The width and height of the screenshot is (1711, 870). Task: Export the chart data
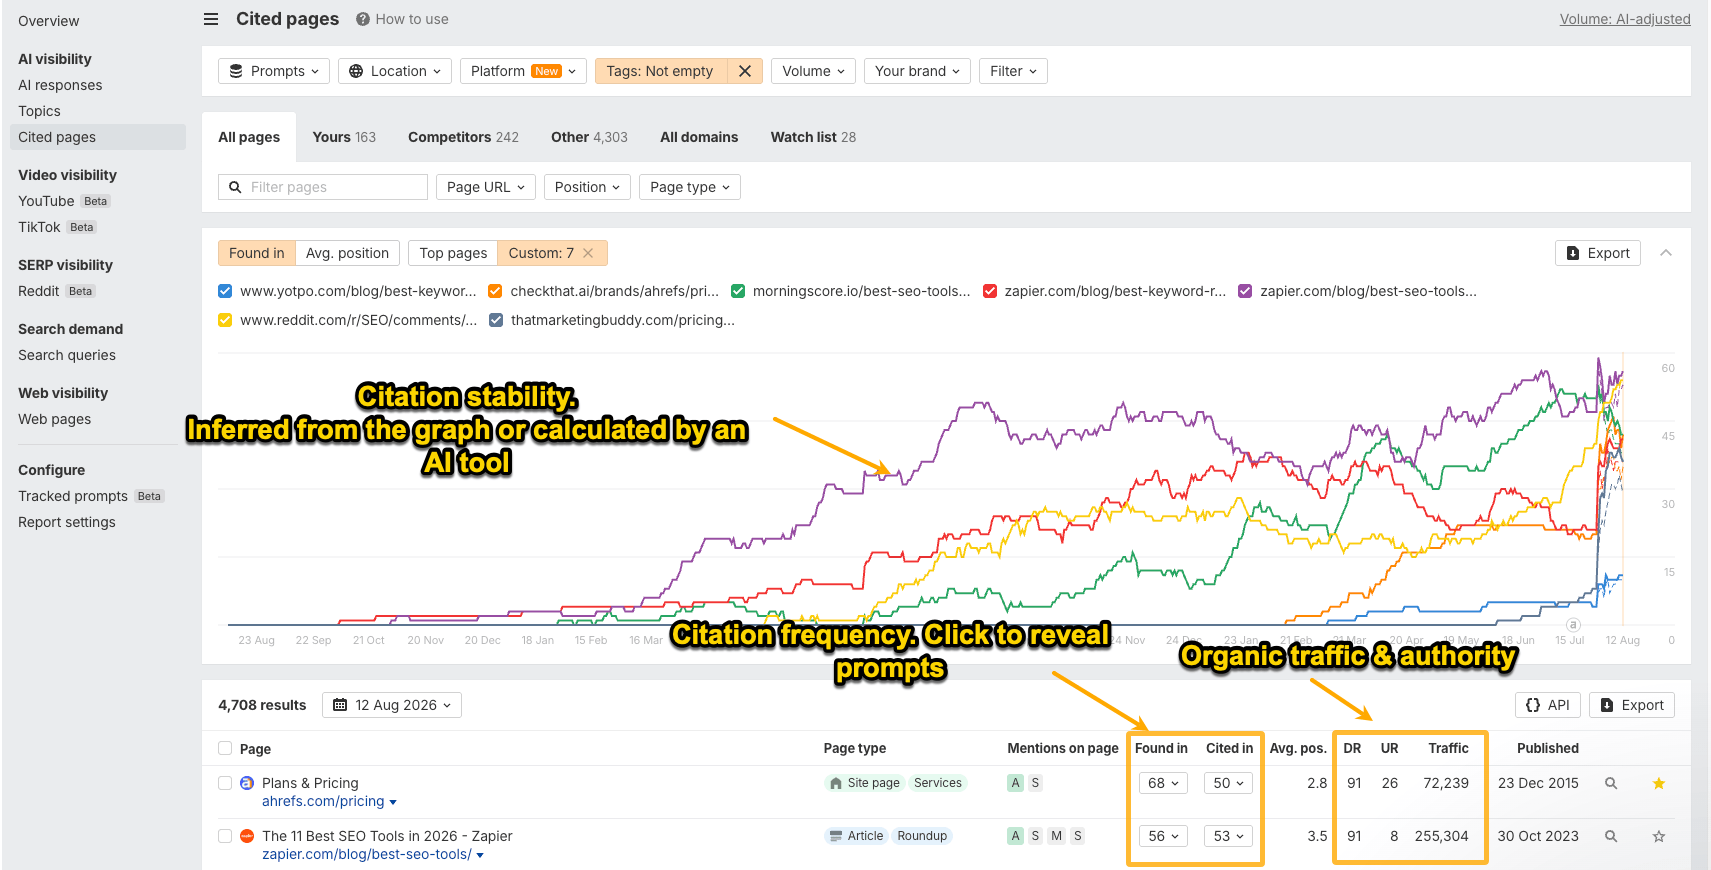click(1598, 253)
